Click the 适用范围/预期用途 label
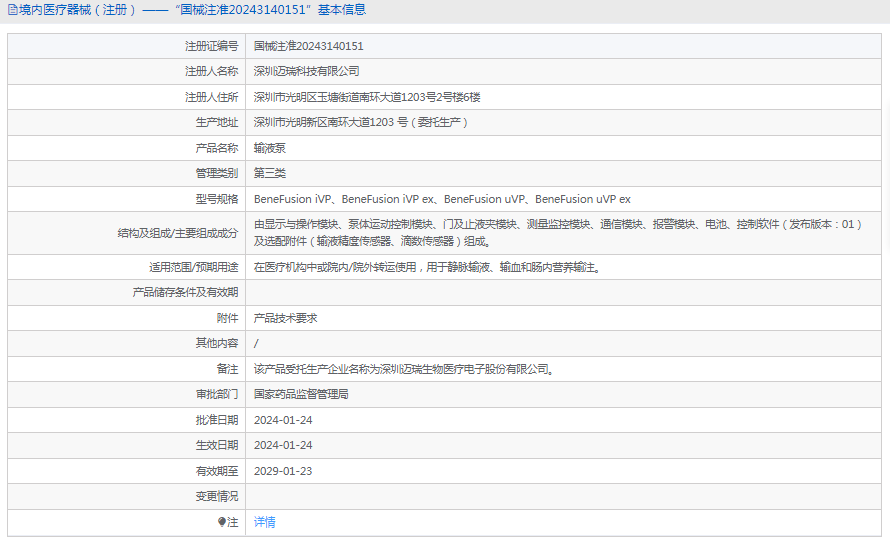 (x=194, y=267)
